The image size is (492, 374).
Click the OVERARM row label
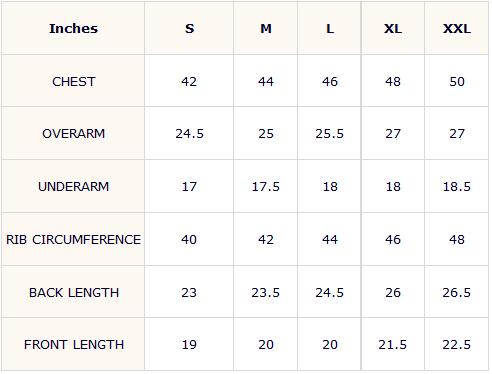[x=74, y=134]
